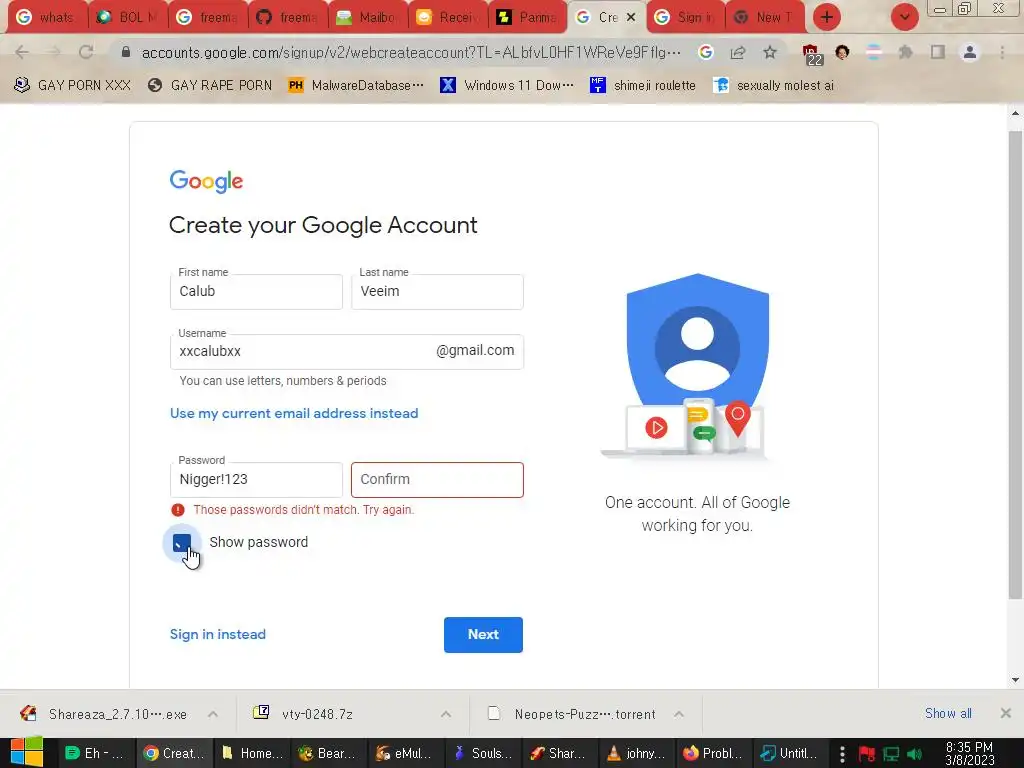This screenshot has height=768, width=1024.
Task: Open johny... VLC taskbar item
Action: 635,753
